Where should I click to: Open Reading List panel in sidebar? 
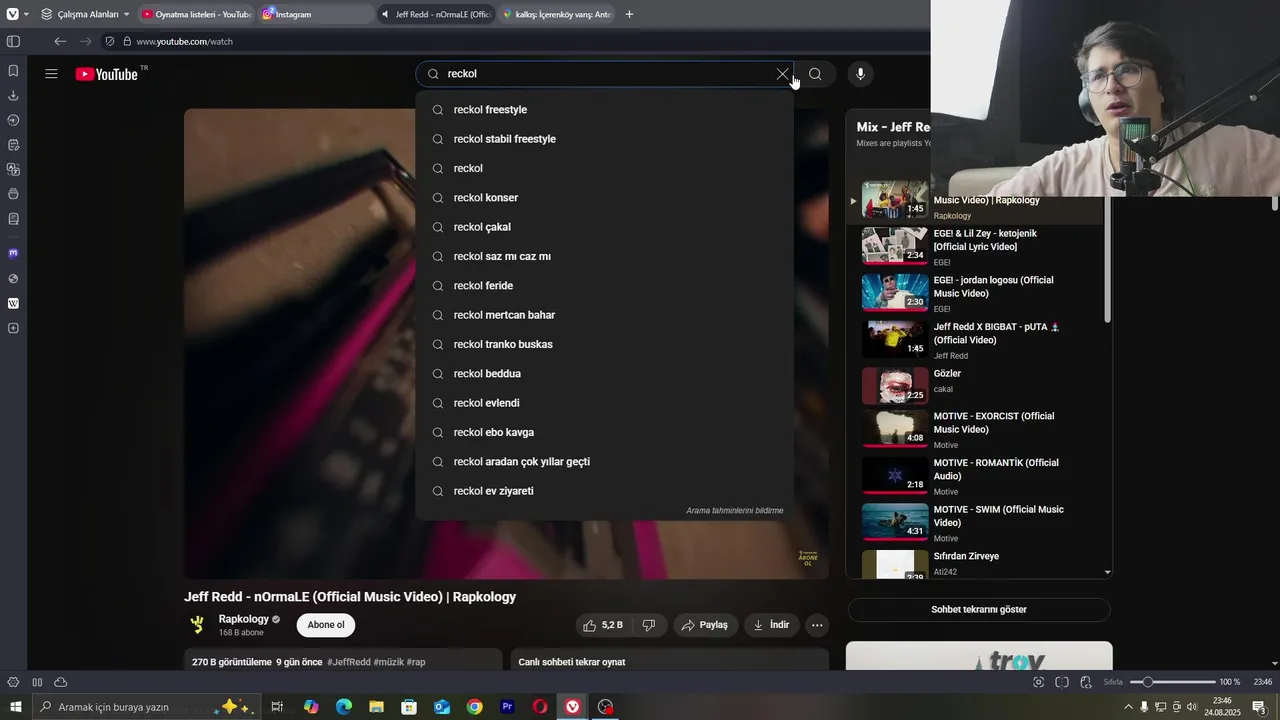(13, 218)
